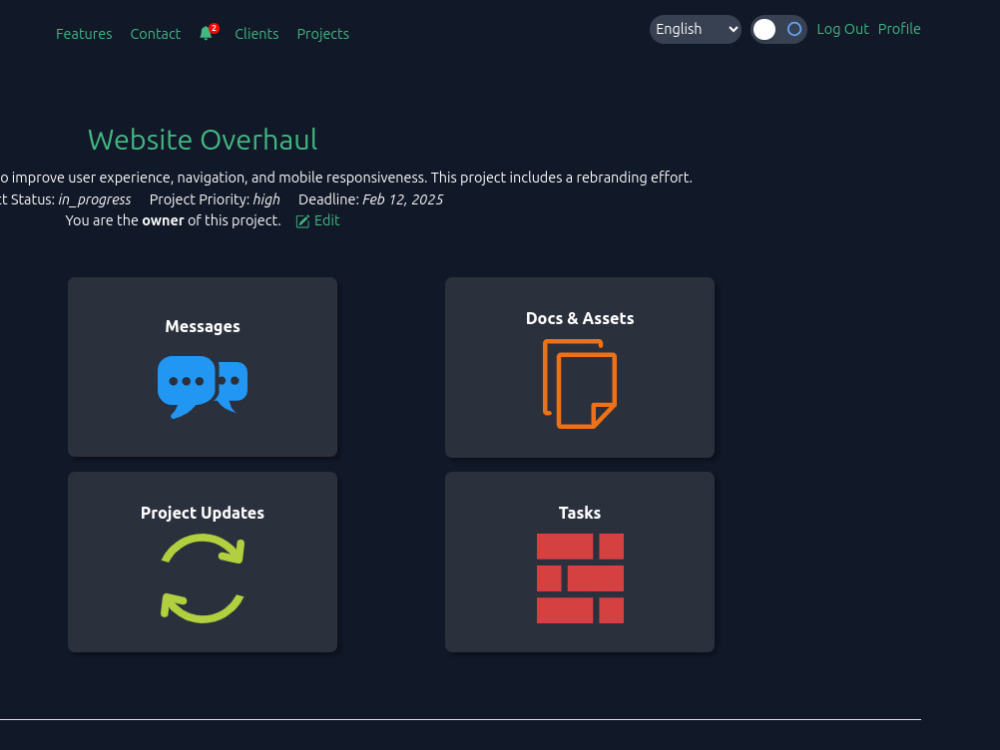This screenshot has height=750, width=1000.
Task: Click the red Tasks bricks icon
Action: point(580,578)
